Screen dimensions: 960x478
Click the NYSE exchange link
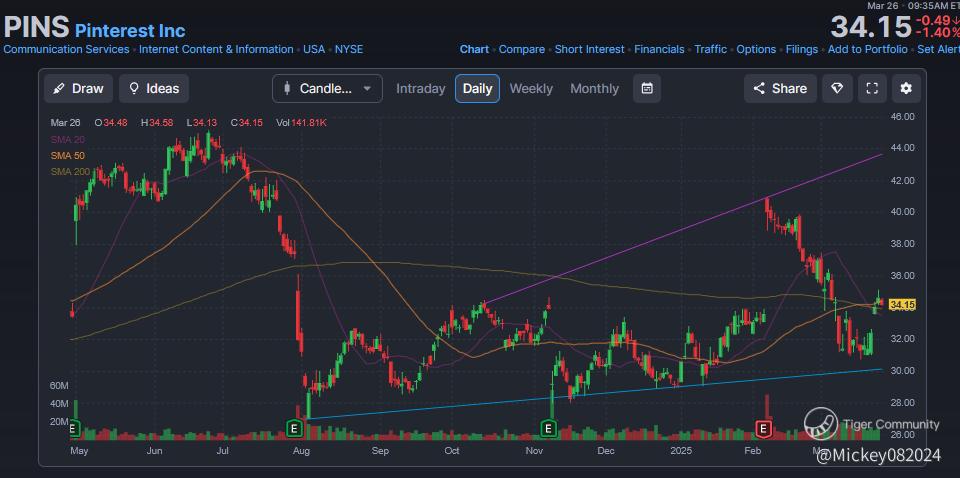pos(349,50)
